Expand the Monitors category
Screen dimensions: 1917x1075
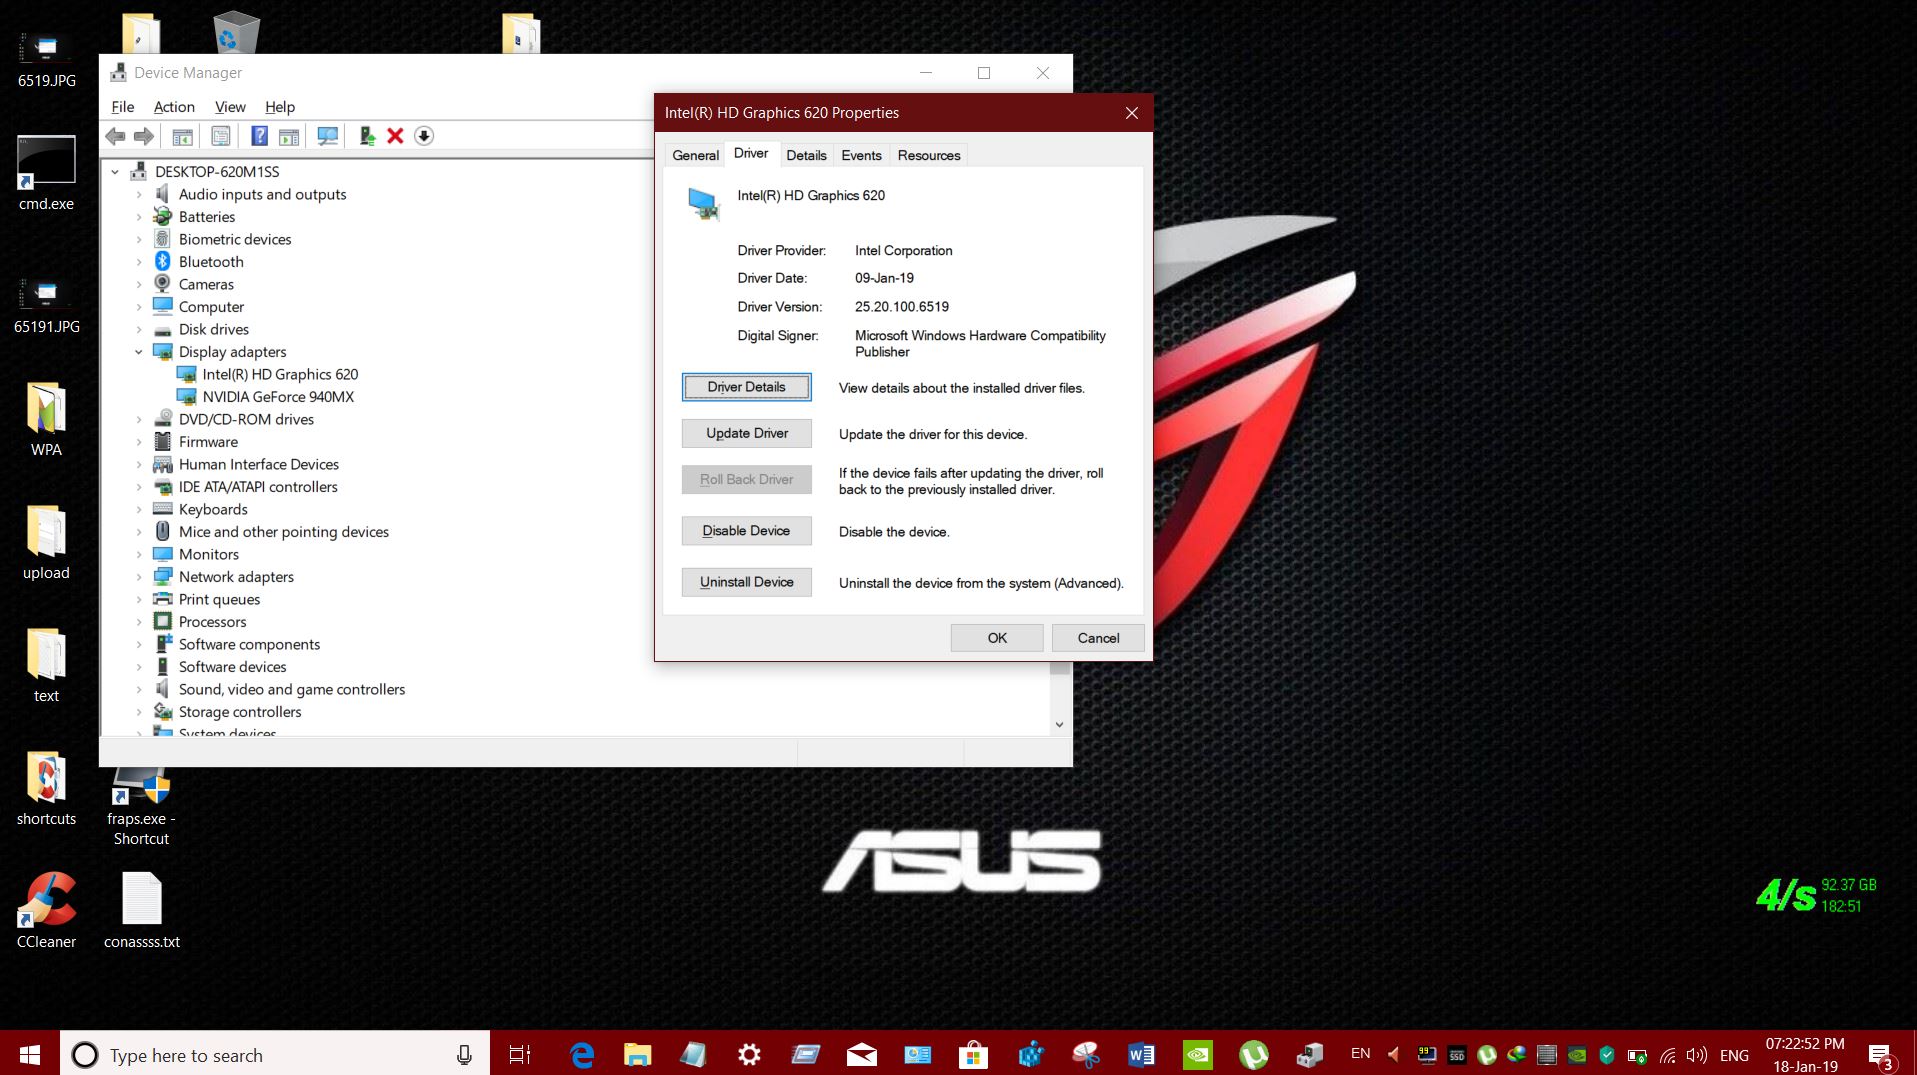139,555
